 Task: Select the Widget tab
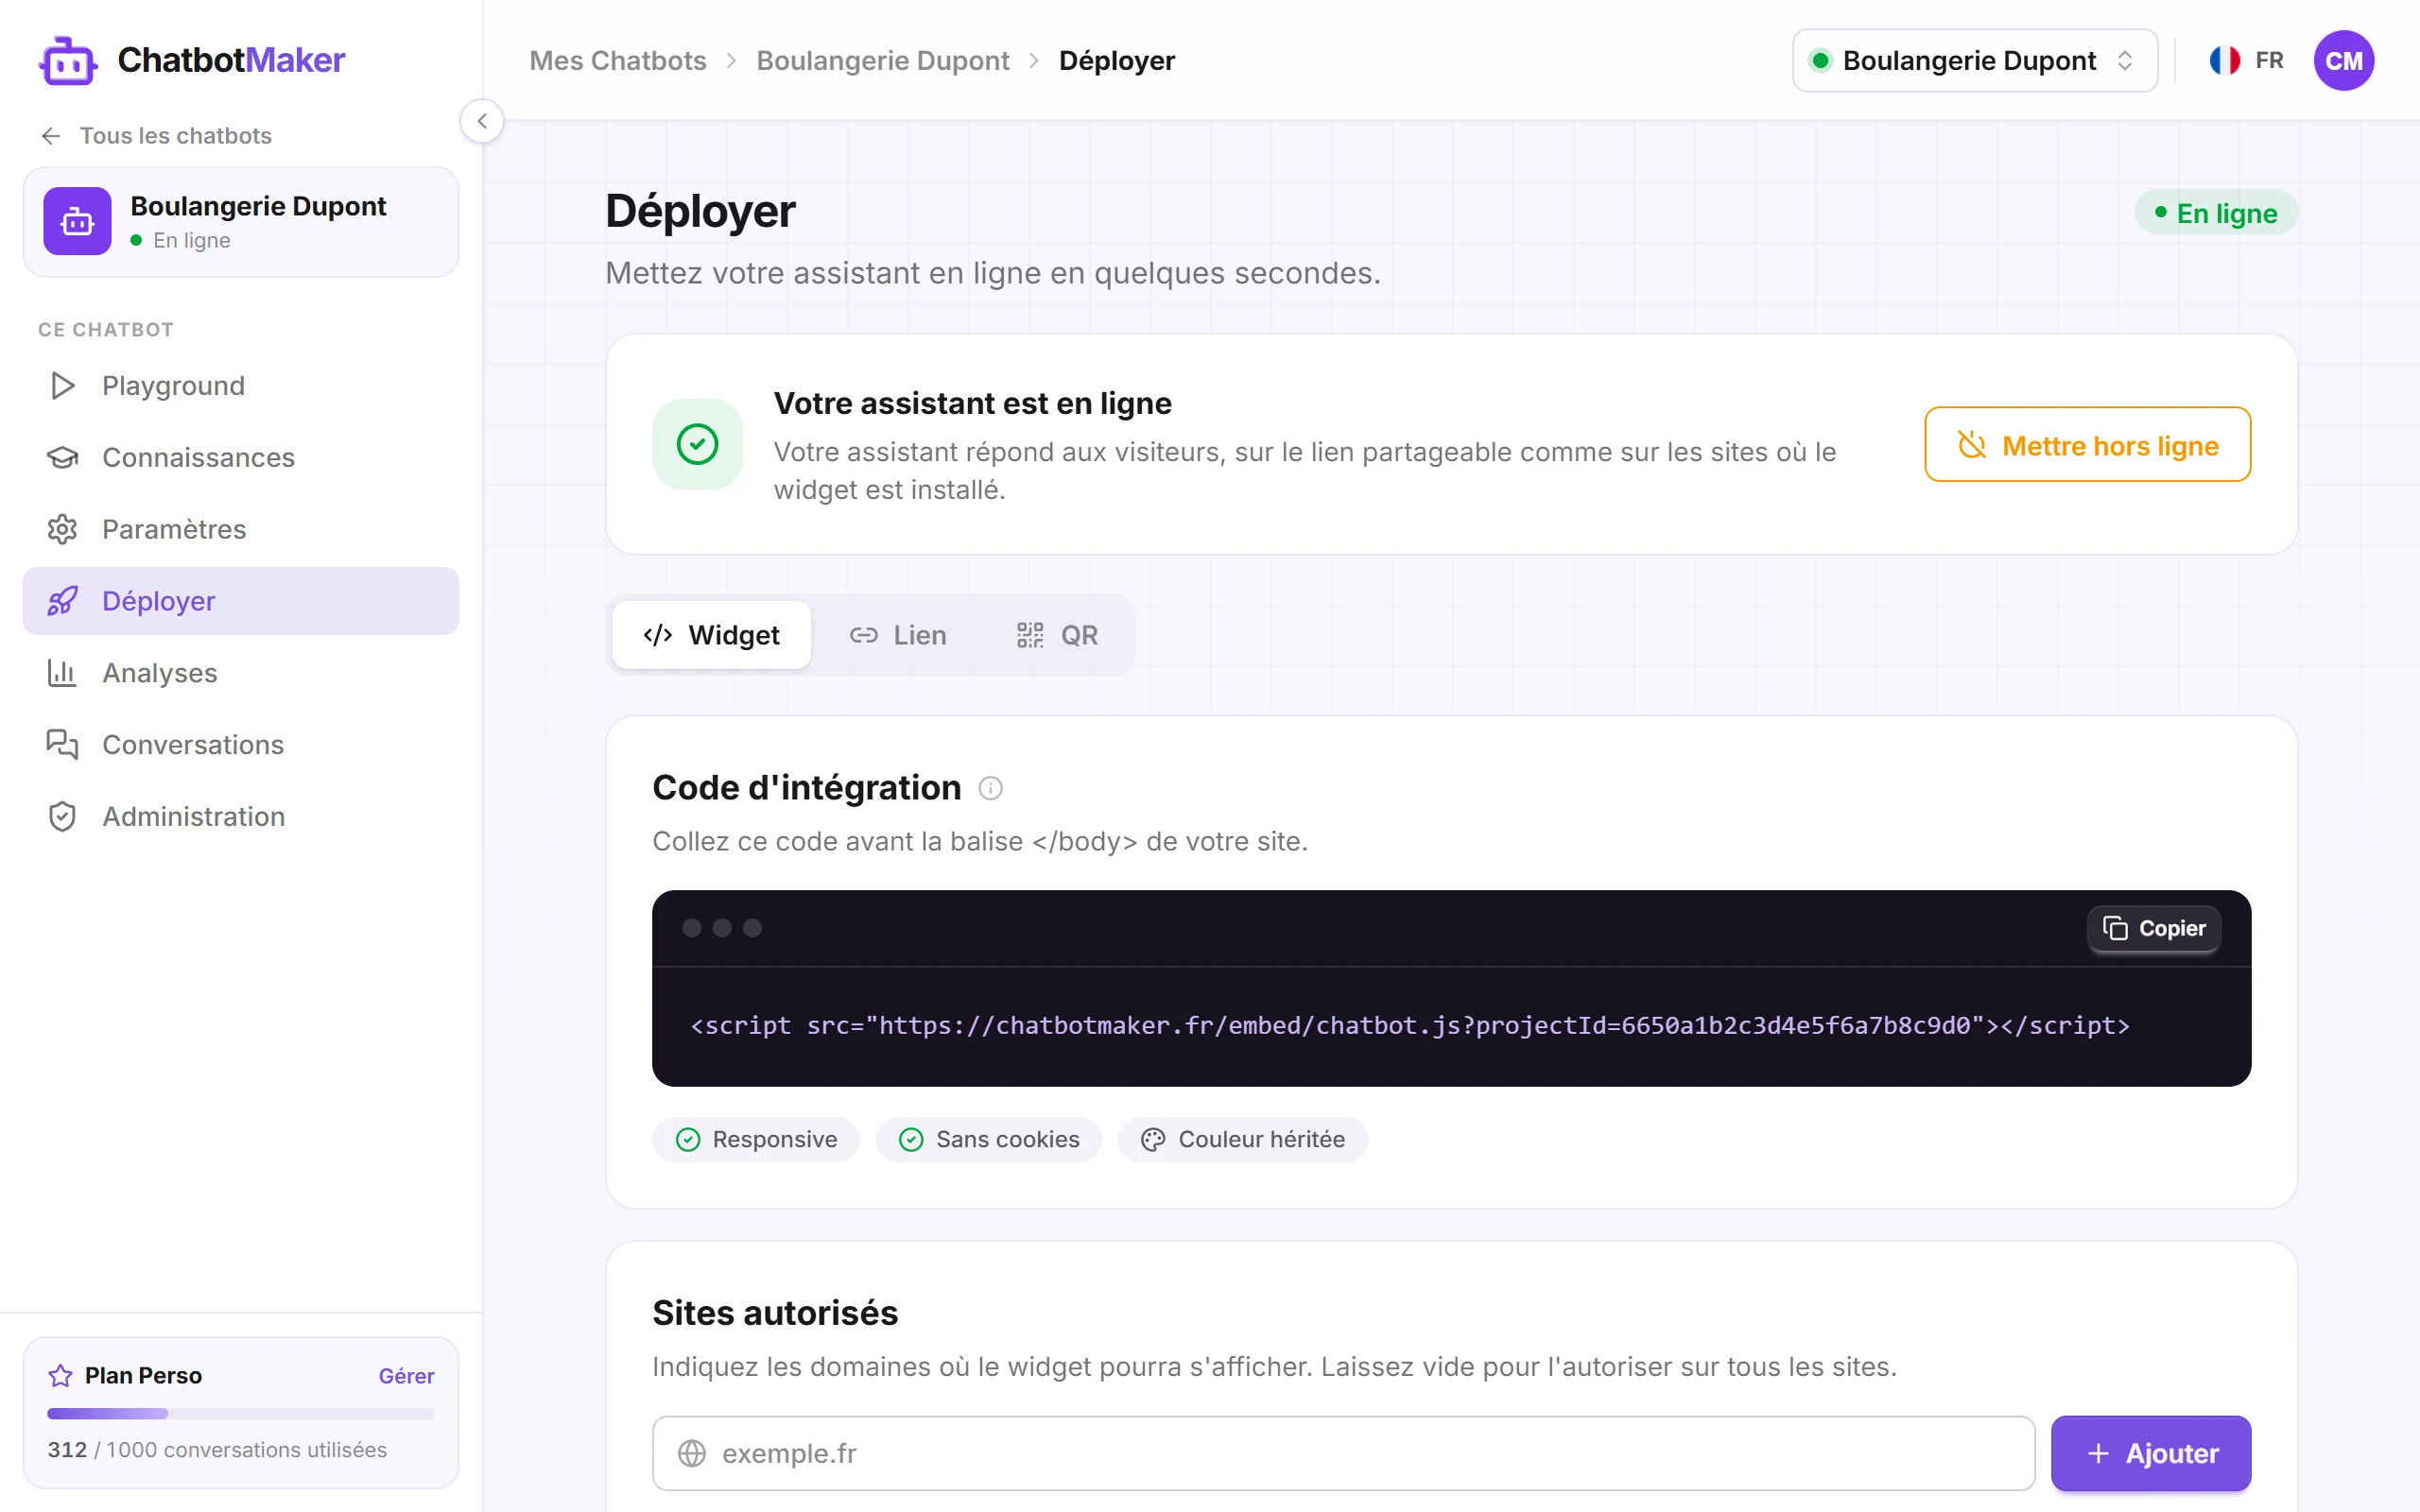(x=711, y=635)
